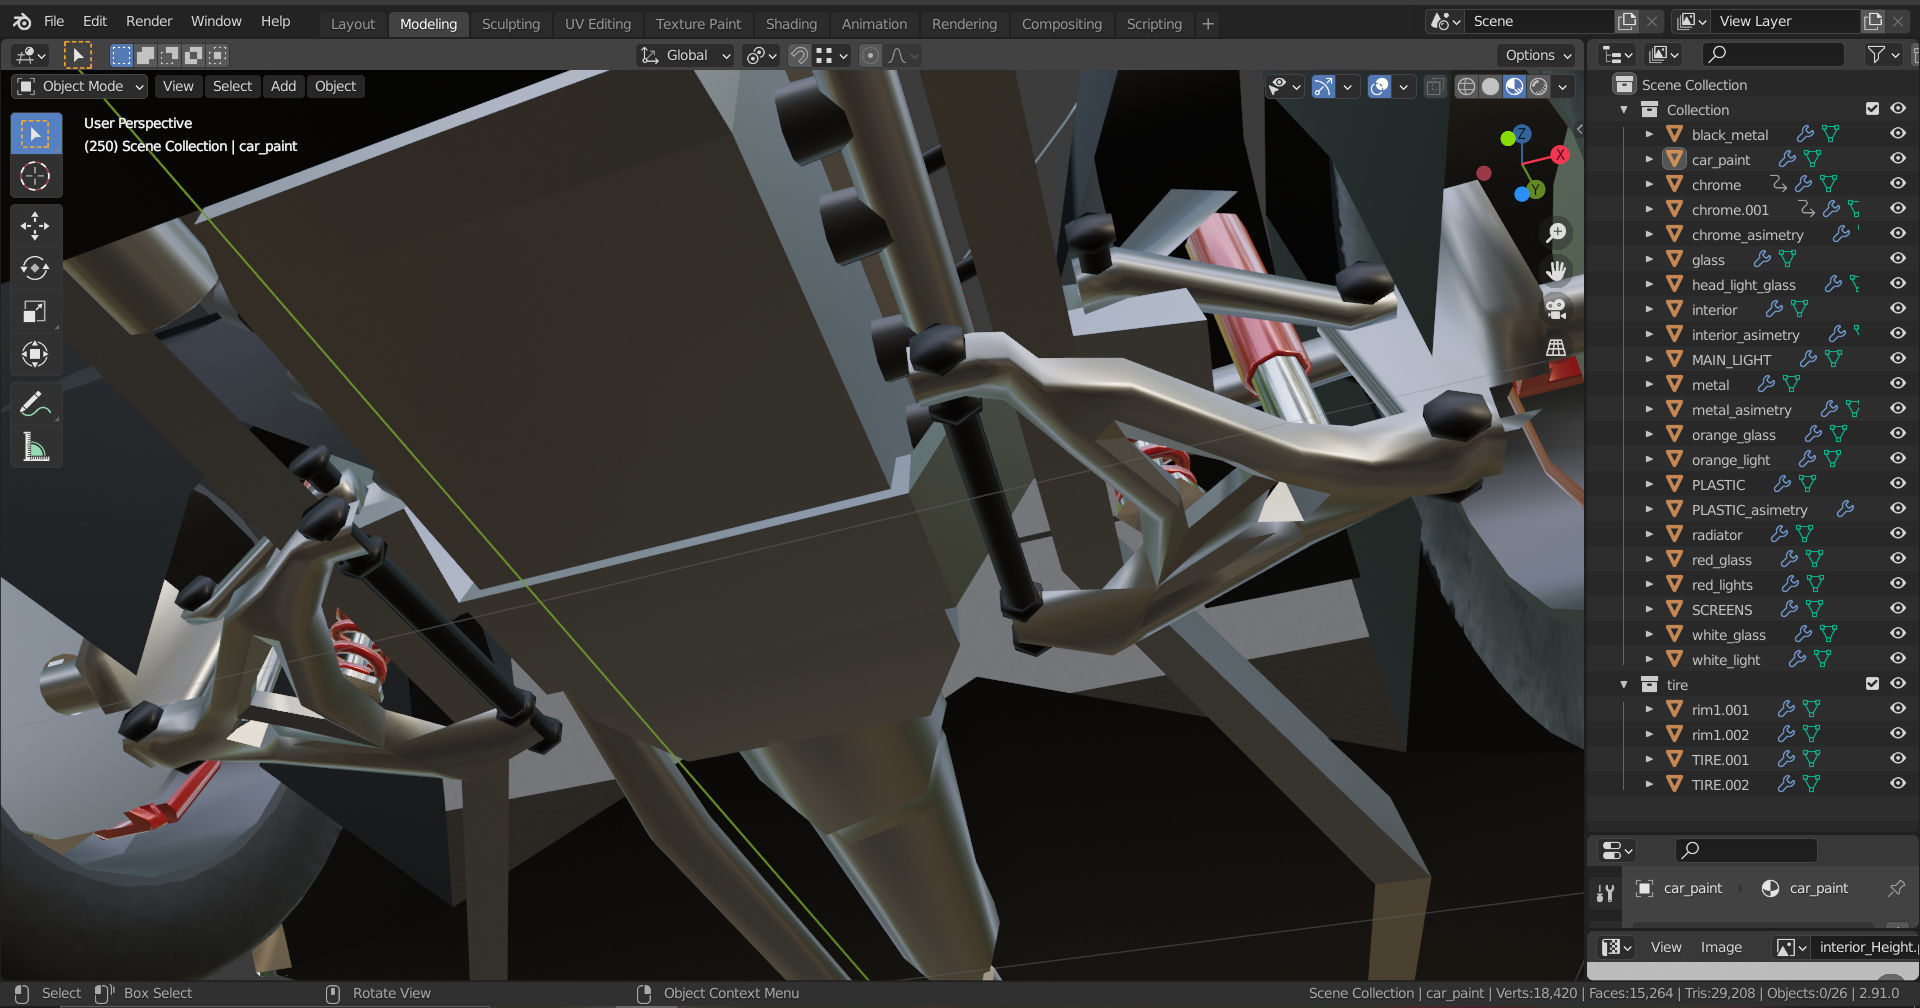Switch to the UV Editing workspace tab
The image size is (1920, 1008).
pos(598,24)
